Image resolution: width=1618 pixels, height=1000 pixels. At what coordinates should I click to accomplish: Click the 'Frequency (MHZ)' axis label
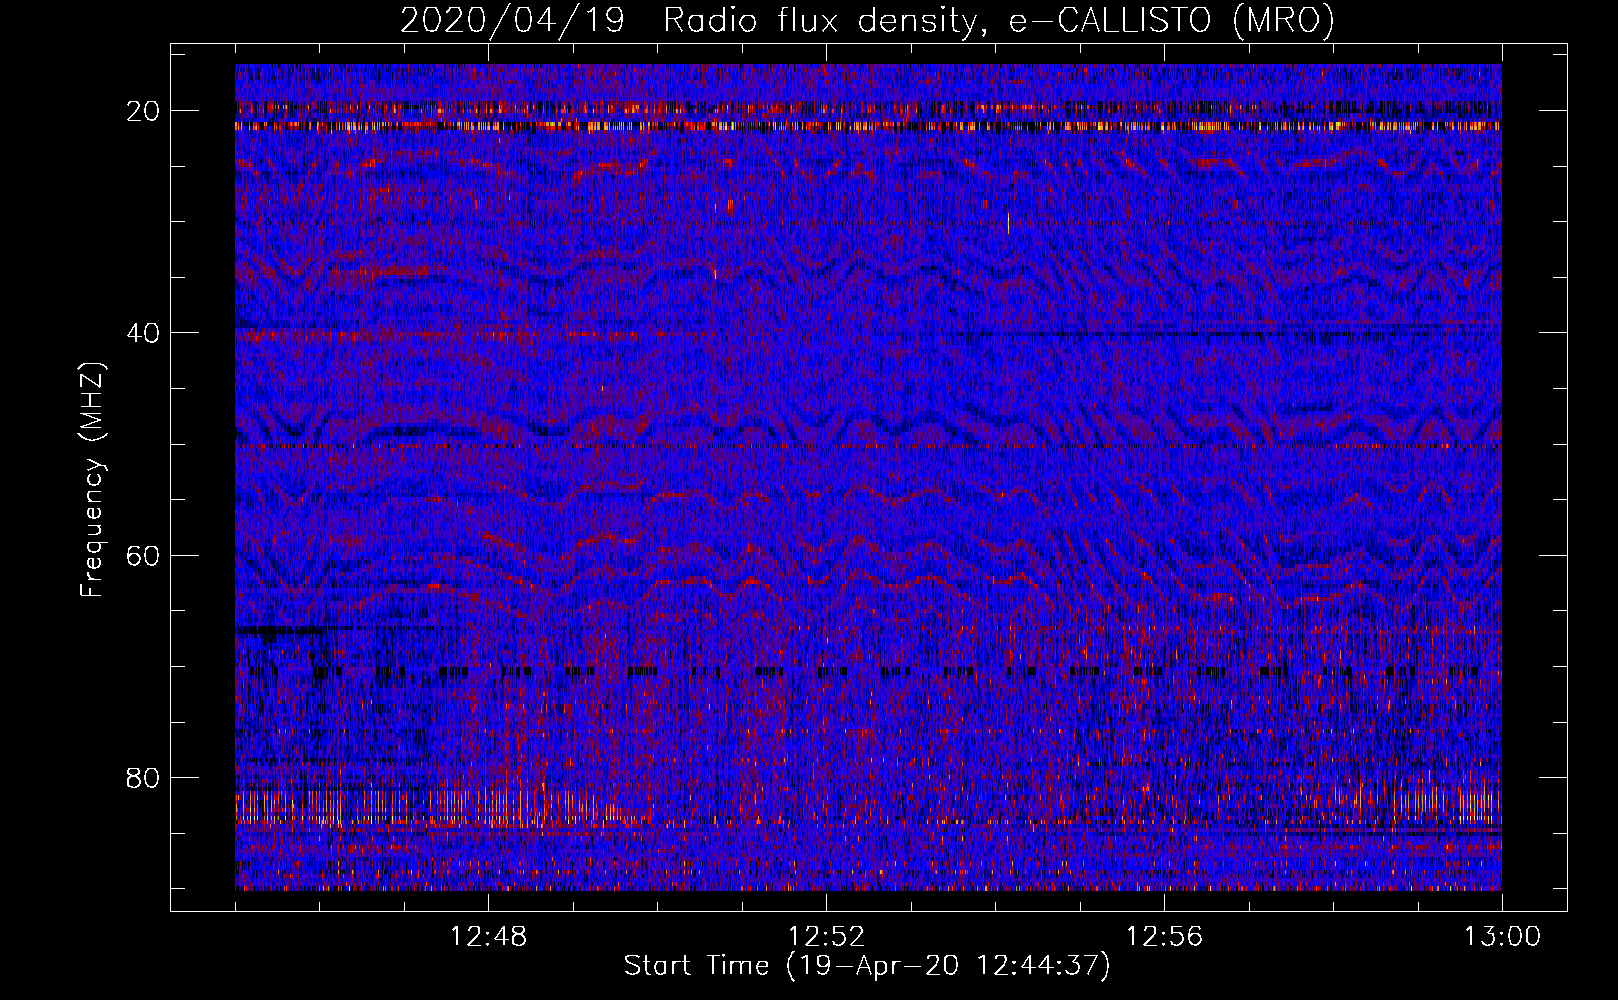coord(92,480)
